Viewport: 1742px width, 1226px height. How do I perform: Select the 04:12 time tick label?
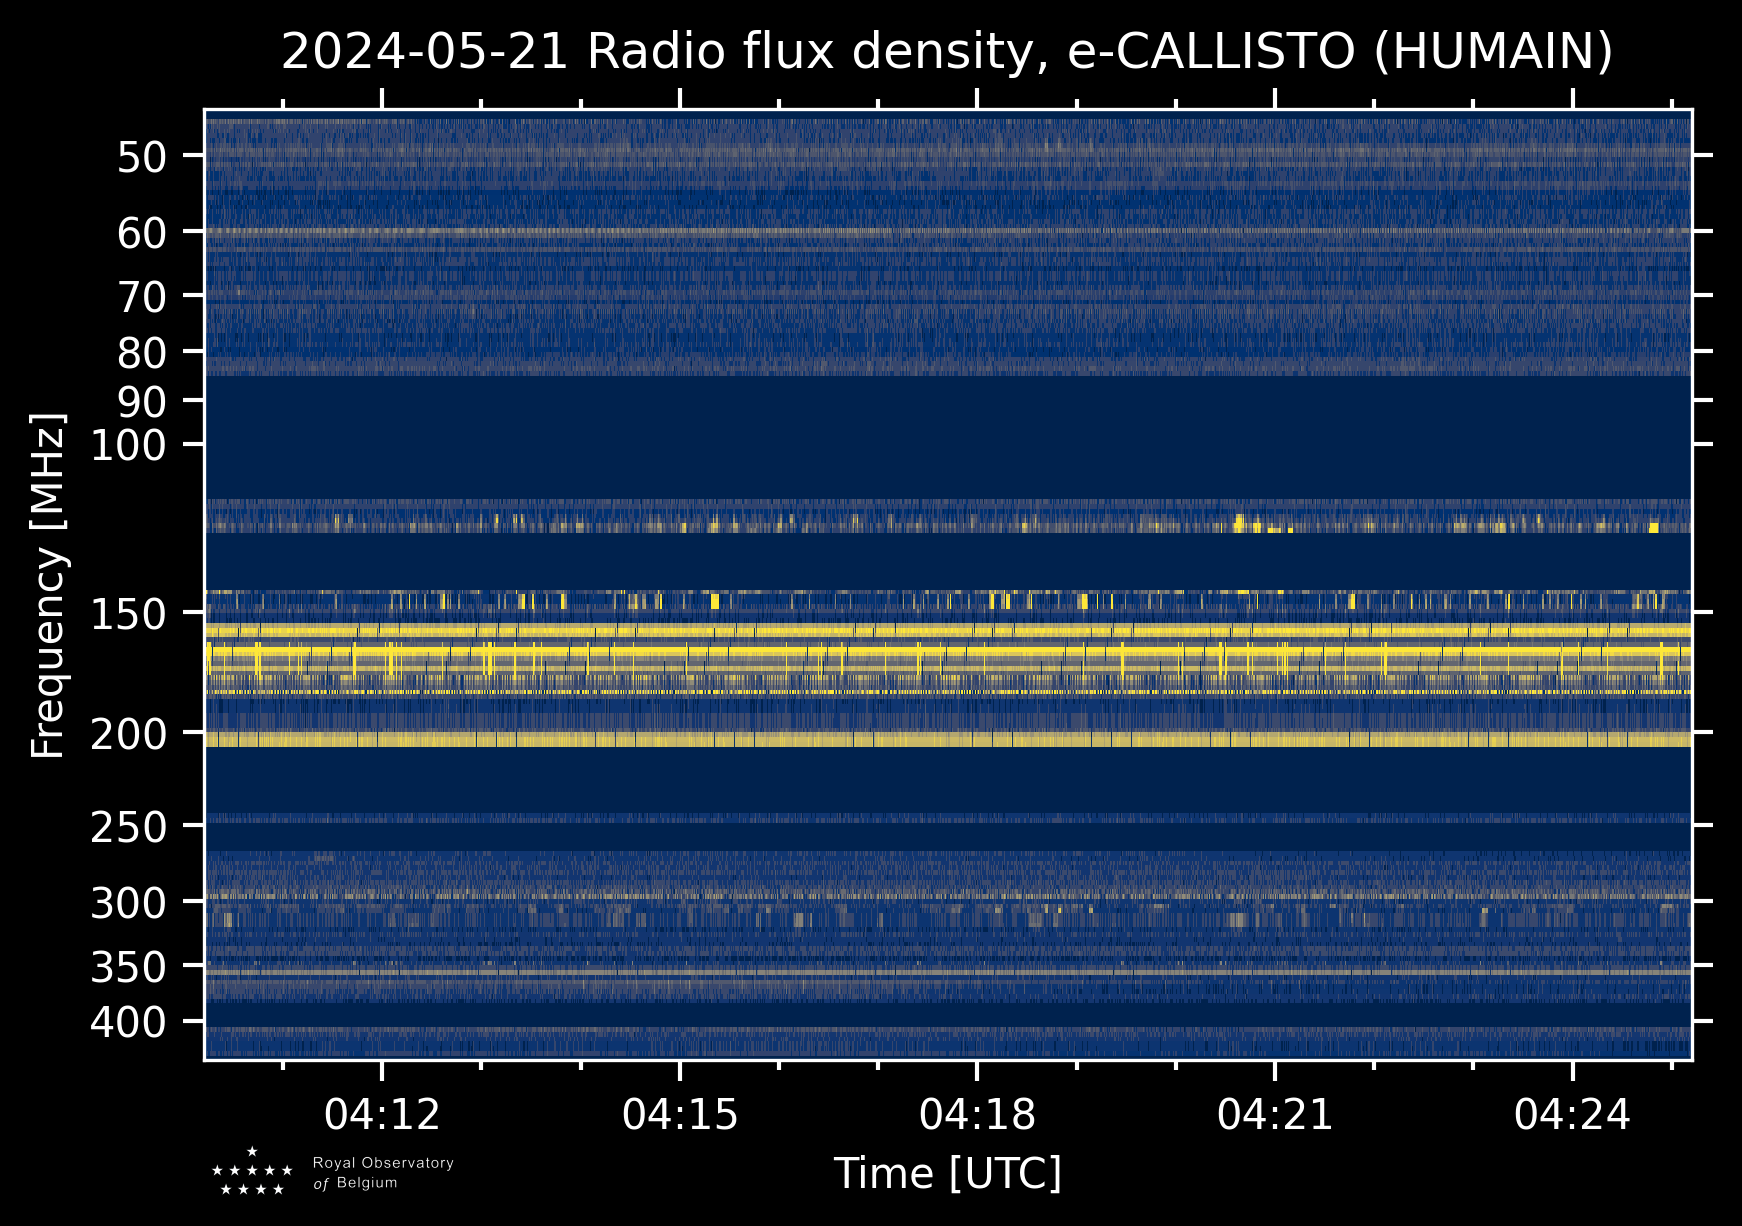(x=382, y=1115)
